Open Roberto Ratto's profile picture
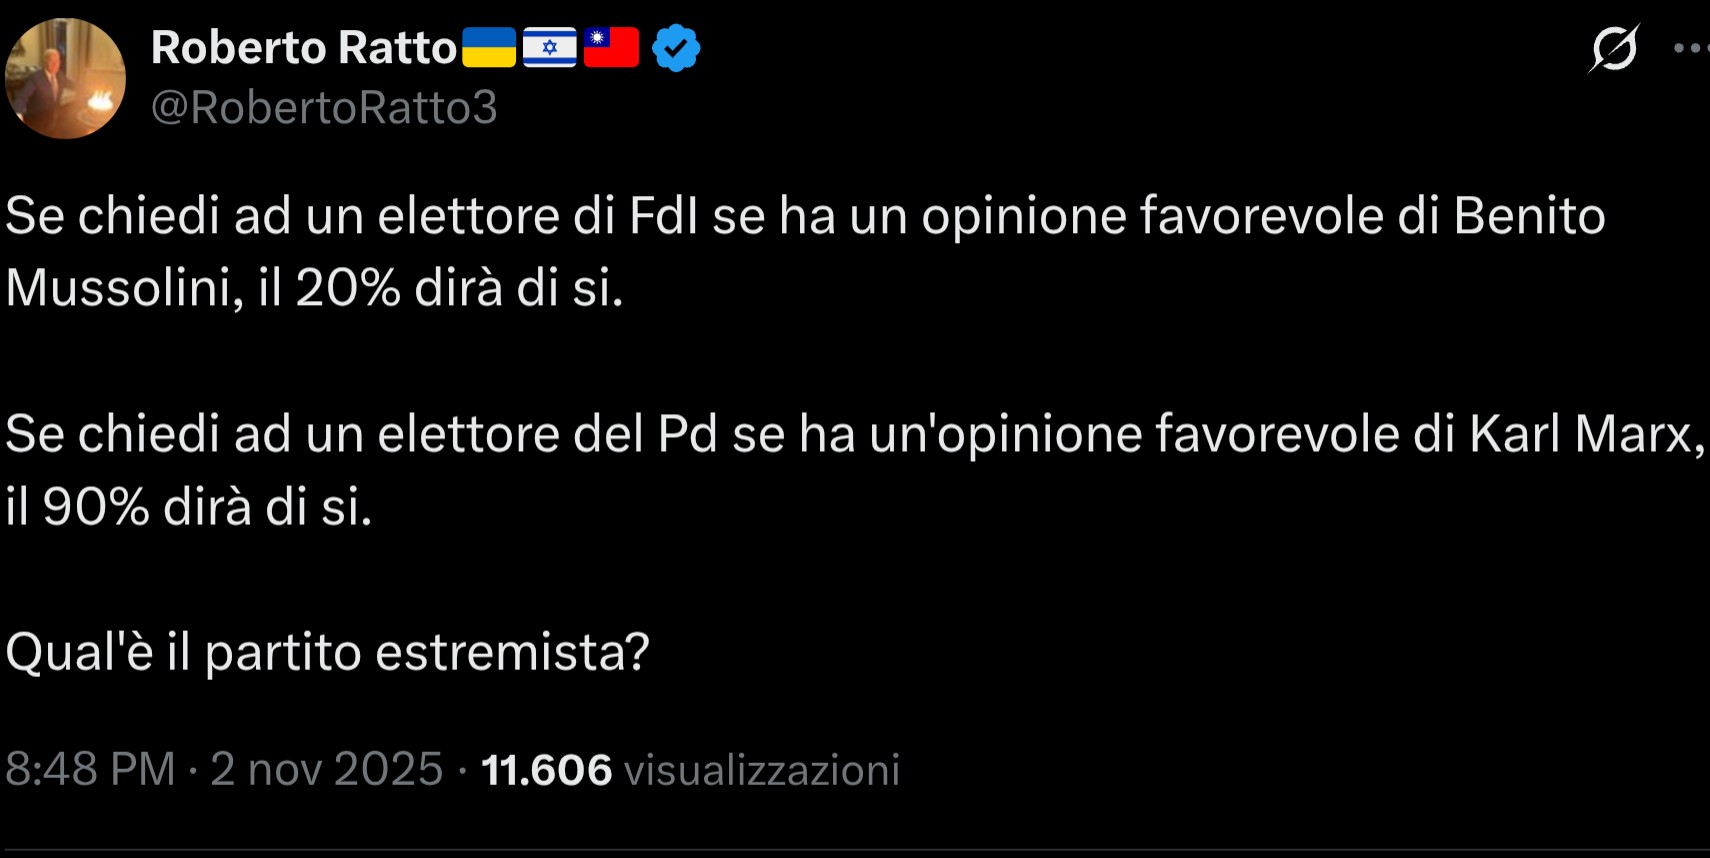Screen dimensions: 1710x858 tap(66, 78)
